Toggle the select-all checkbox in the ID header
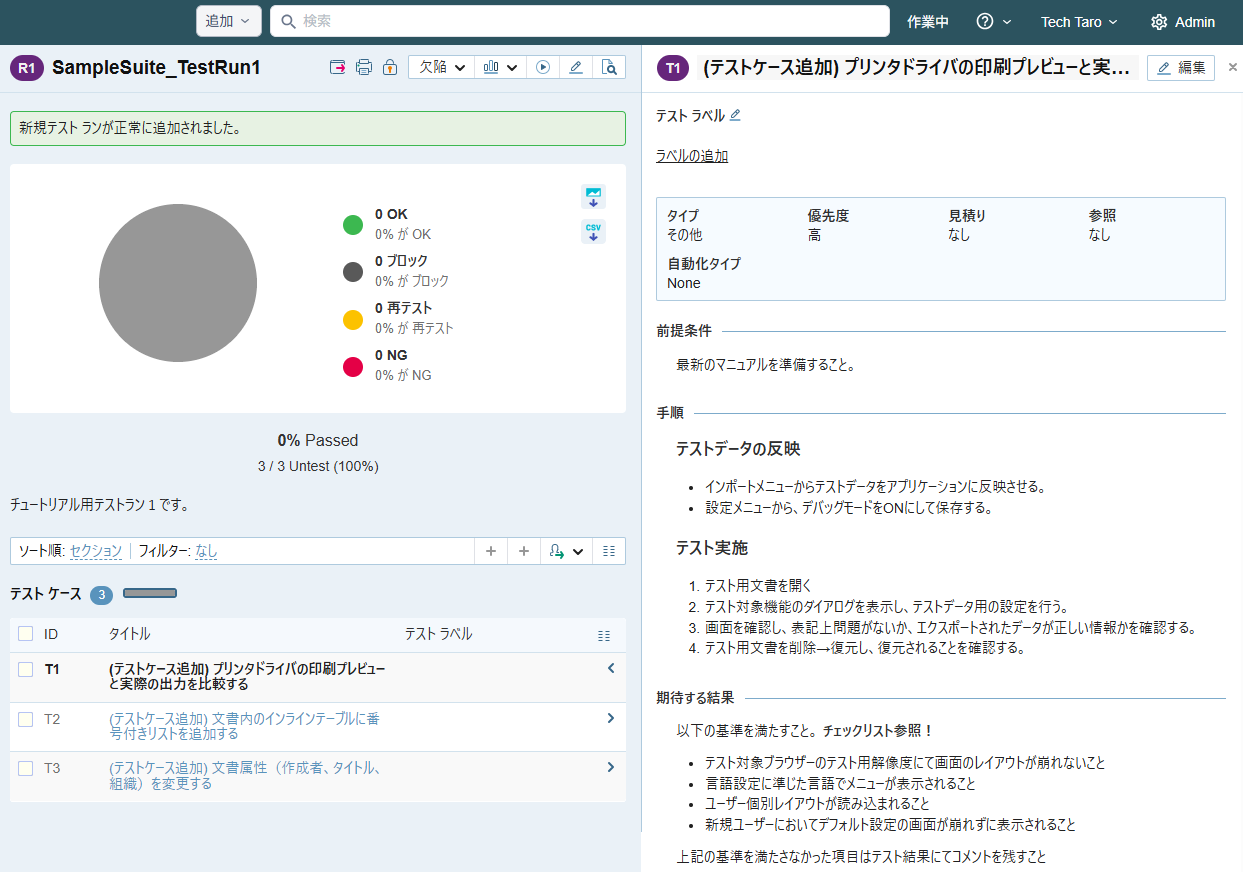Screen dimensions: 1243x872 26,634
